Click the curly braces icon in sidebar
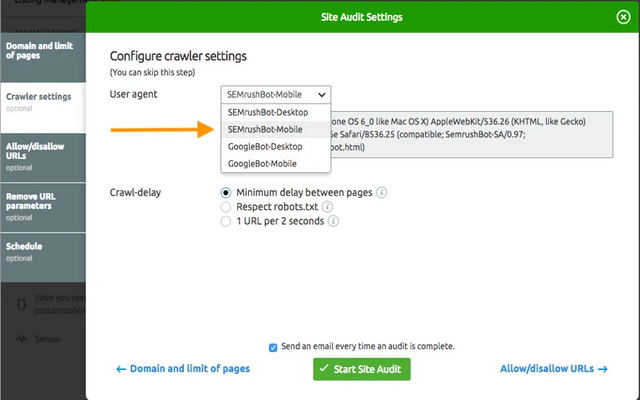Image resolution: width=640 pixels, height=400 pixels. tap(21, 301)
